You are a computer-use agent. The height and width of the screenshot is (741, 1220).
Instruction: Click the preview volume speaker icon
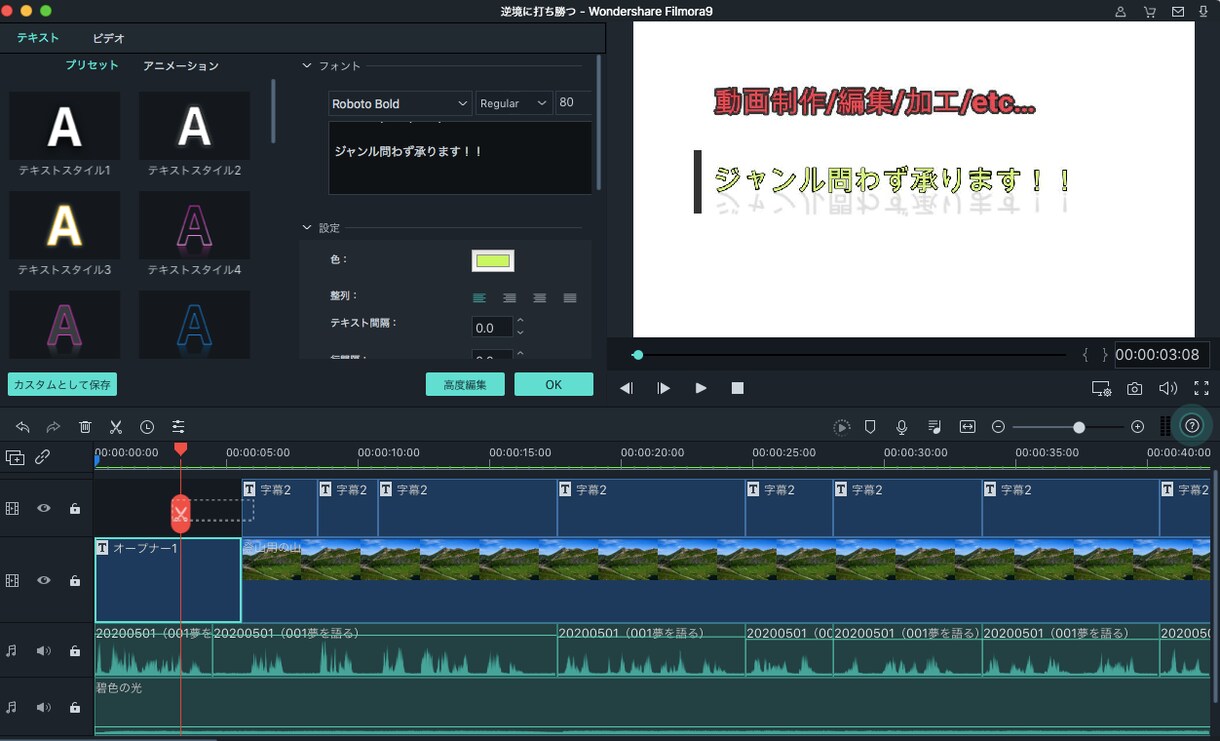pyautogui.click(x=1168, y=388)
